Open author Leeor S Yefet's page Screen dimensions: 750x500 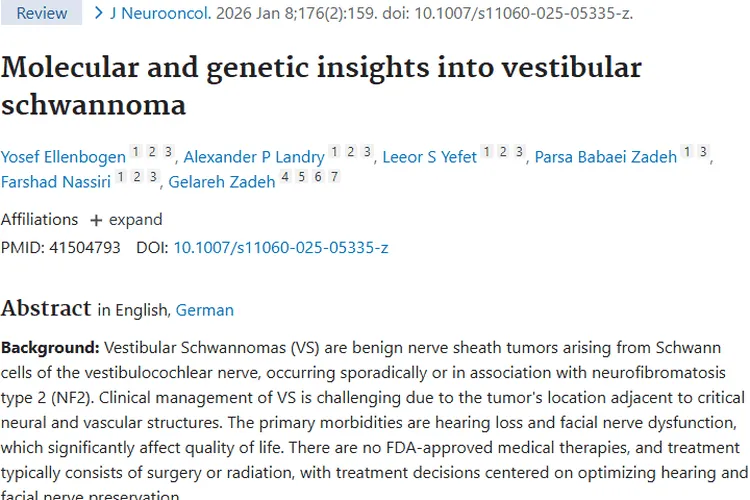pyautogui.click(x=430, y=156)
